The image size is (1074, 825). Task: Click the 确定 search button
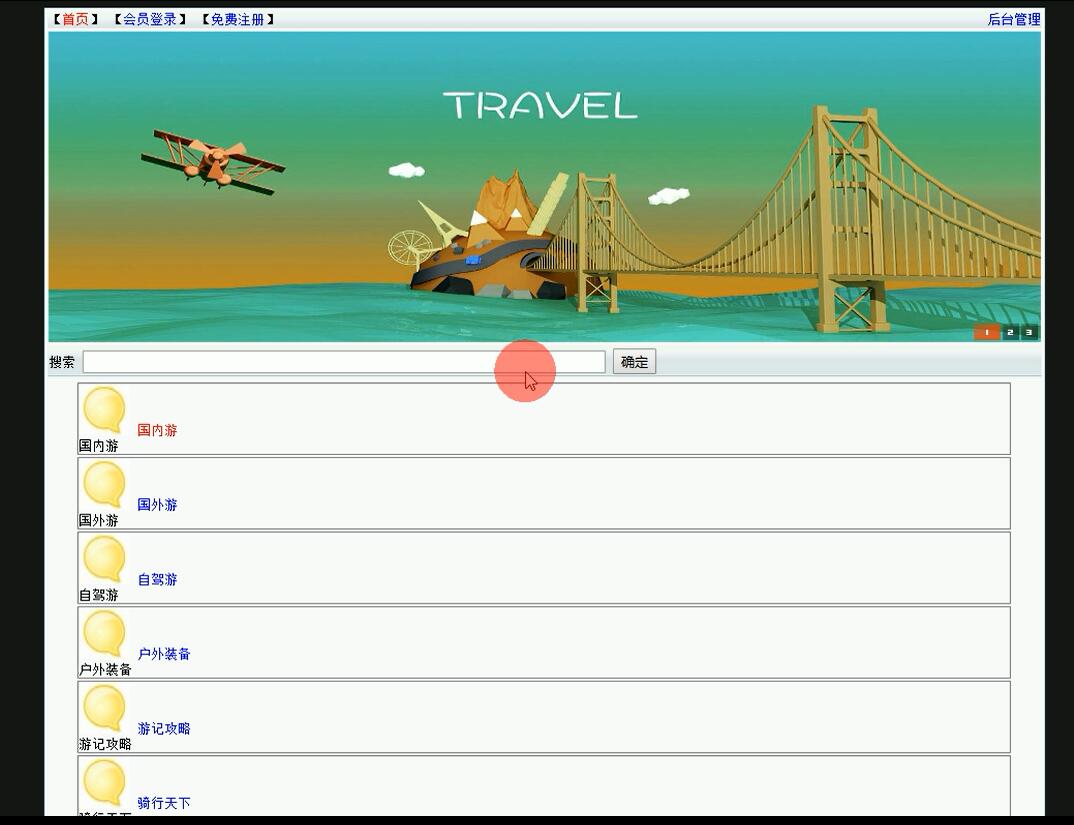pos(634,362)
